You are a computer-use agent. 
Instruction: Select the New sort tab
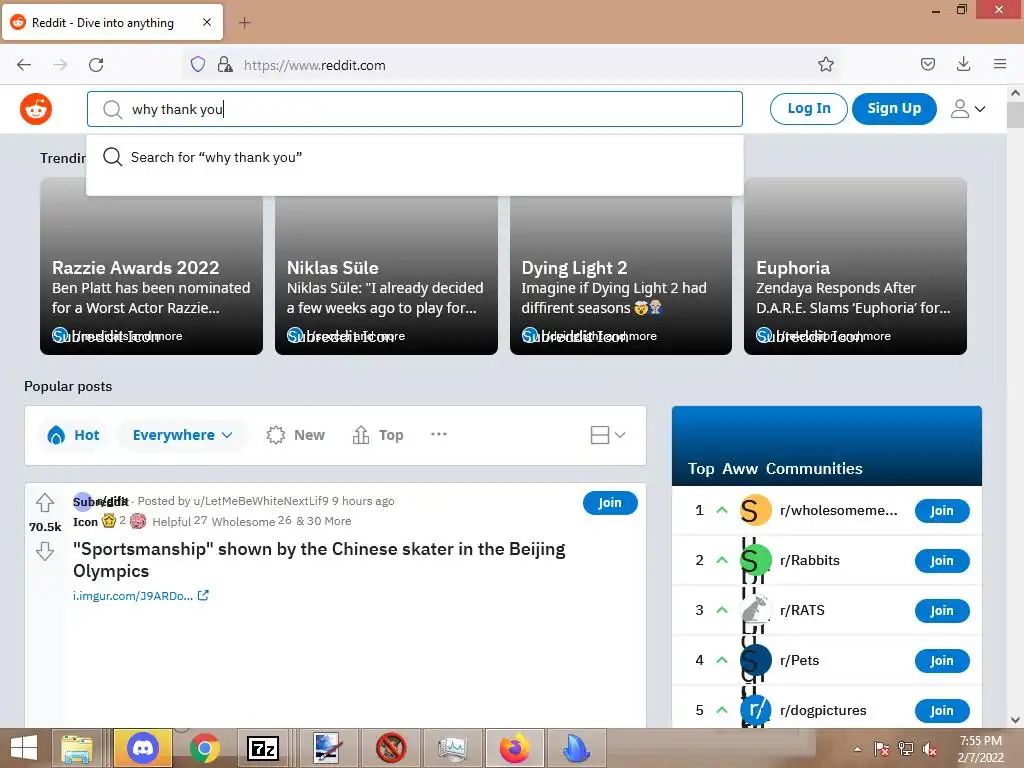coord(295,435)
